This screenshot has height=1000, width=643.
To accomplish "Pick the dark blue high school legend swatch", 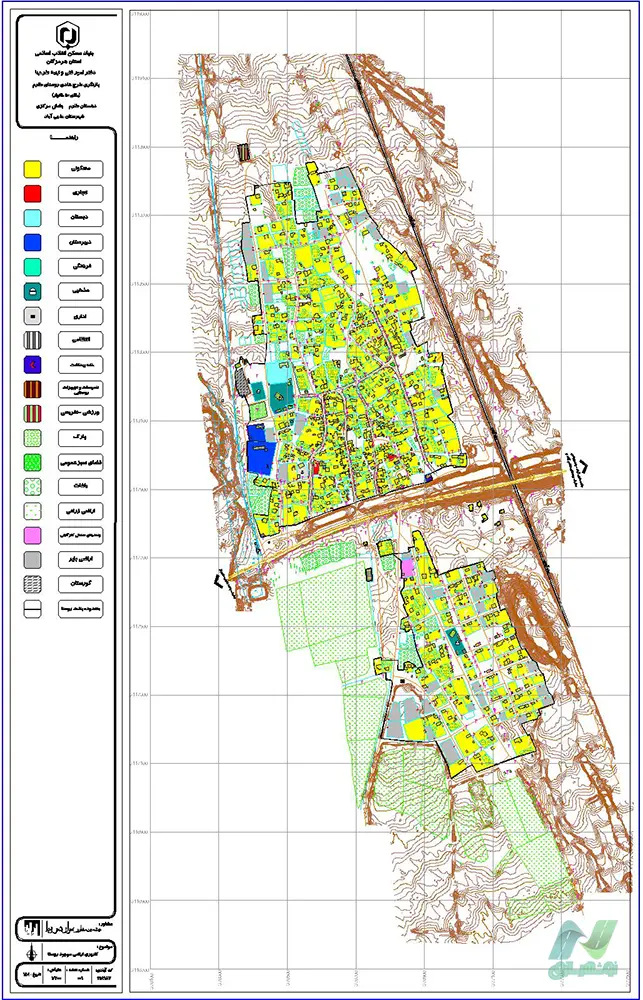I will [x=33, y=242].
